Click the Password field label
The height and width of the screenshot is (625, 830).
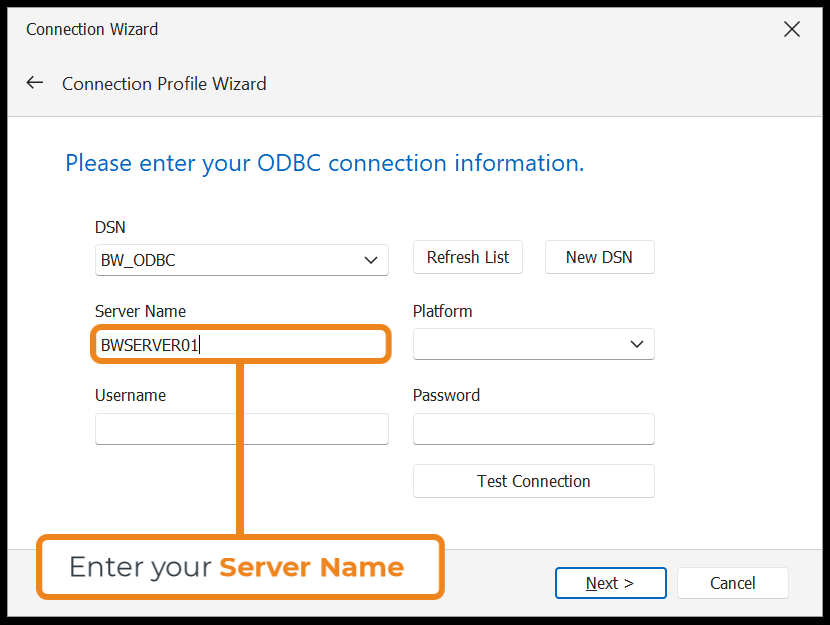446,395
